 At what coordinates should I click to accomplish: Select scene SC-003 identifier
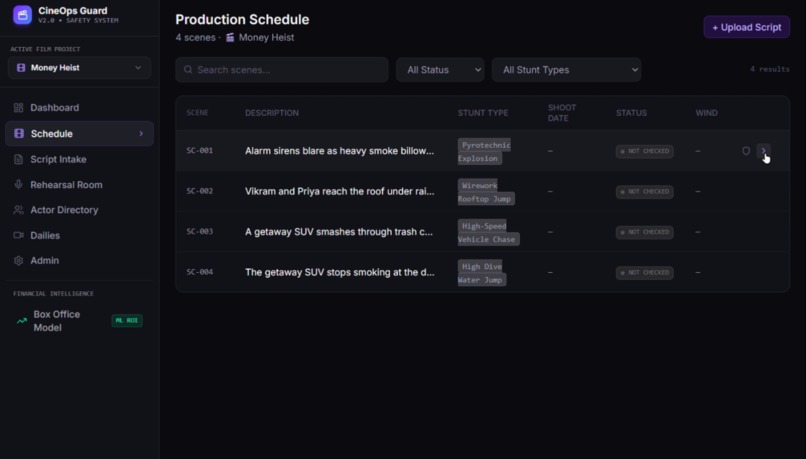(199, 231)
